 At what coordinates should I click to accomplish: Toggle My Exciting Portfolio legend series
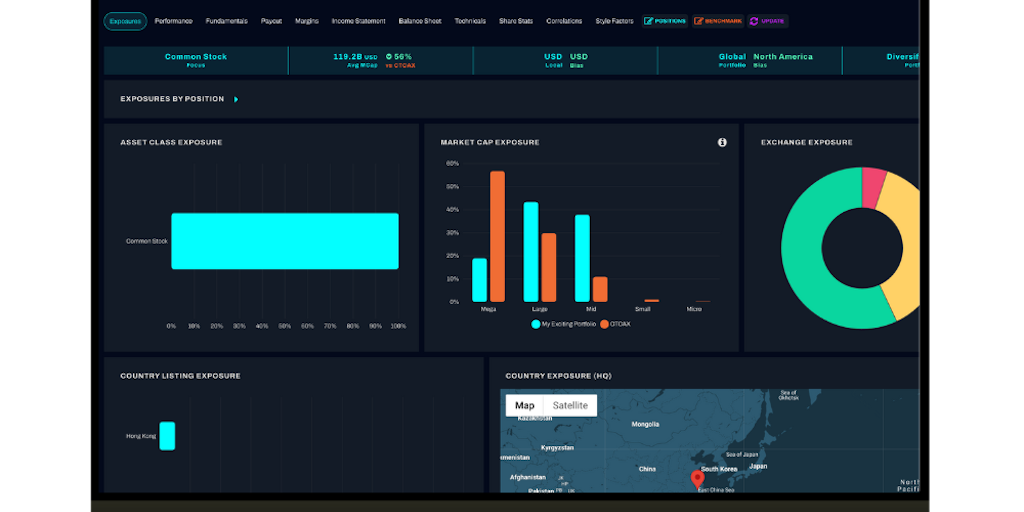(x=564, y=324)
